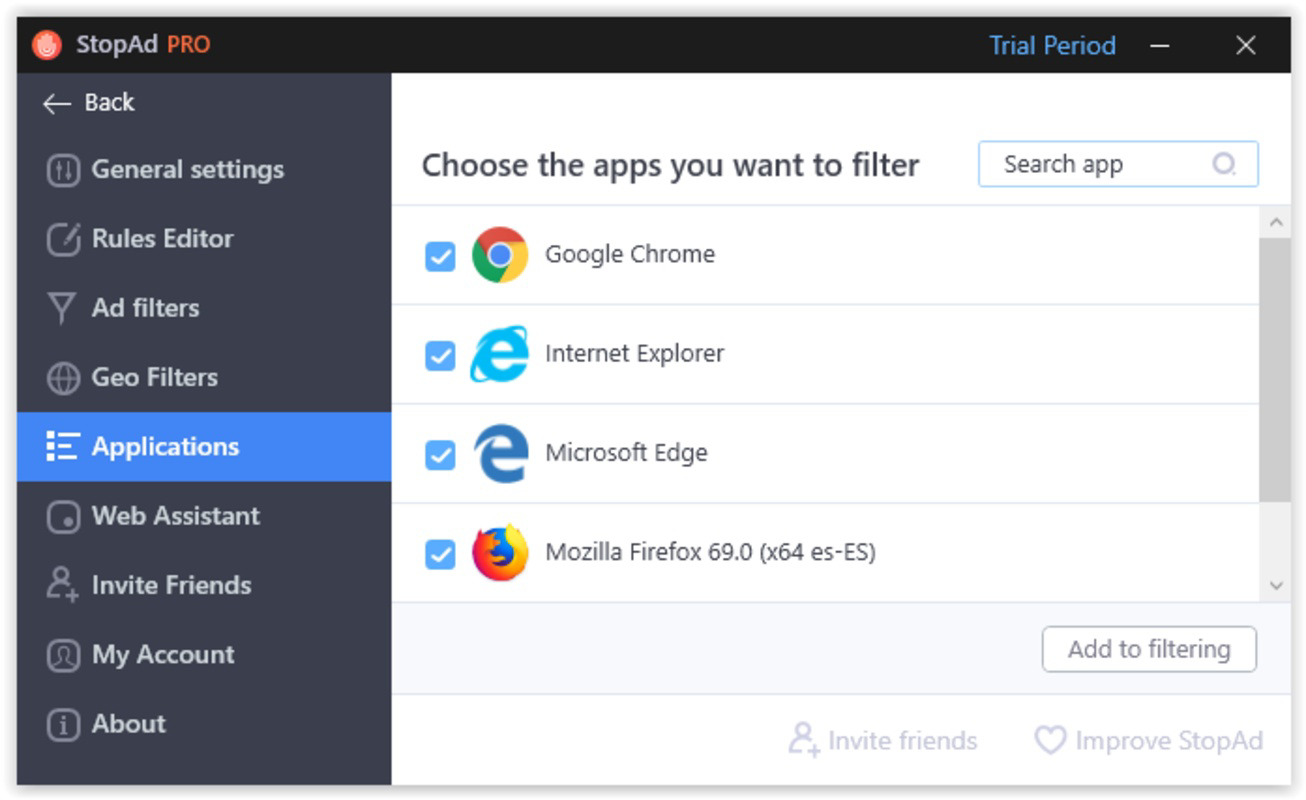The image size is (1306, 800).
Task: Go to My Account
Action: pos(204,656)
